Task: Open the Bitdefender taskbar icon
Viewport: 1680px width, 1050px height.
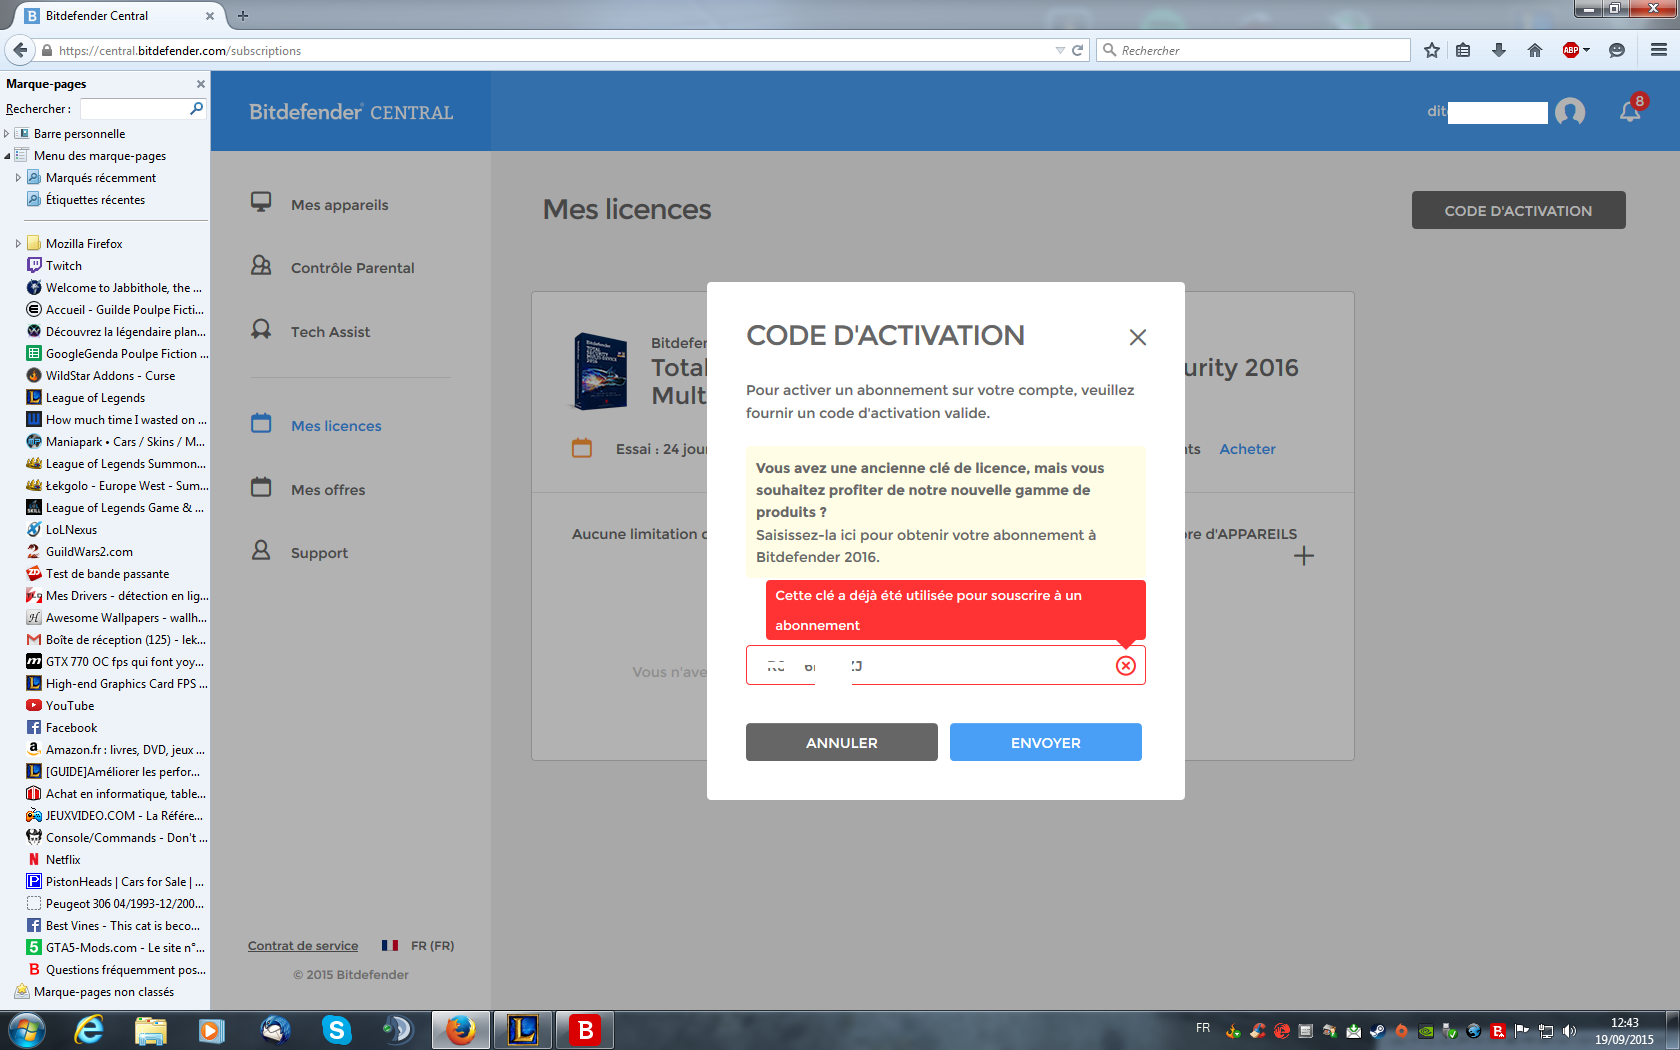Action: pos(585,1030)
